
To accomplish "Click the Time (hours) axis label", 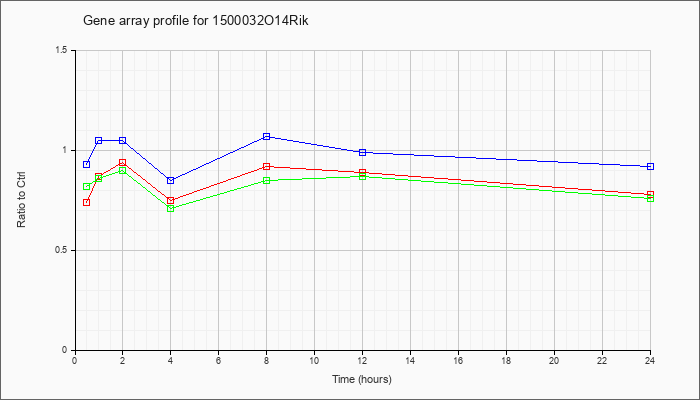I will pyautogui.click(x=362, y=379).
